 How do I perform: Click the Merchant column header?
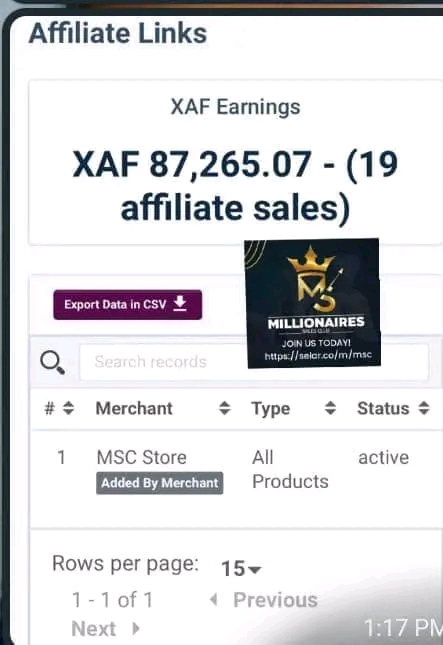pyautogui.click(x=134, y=408)
